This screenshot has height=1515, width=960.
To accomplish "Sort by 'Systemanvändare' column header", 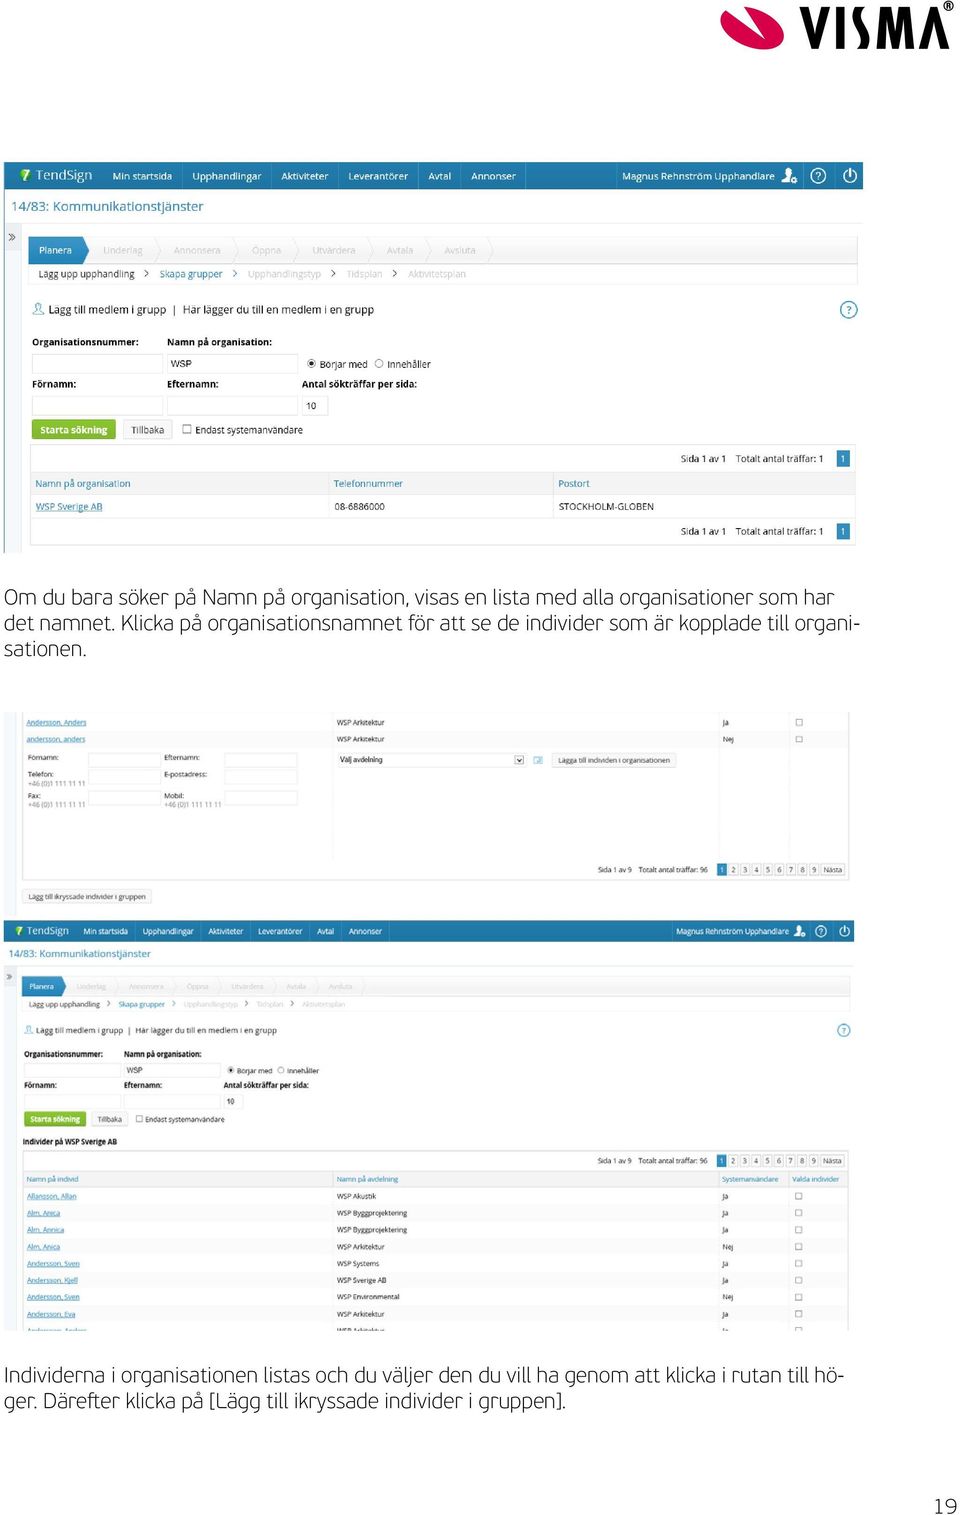I will pos(750,1179).
